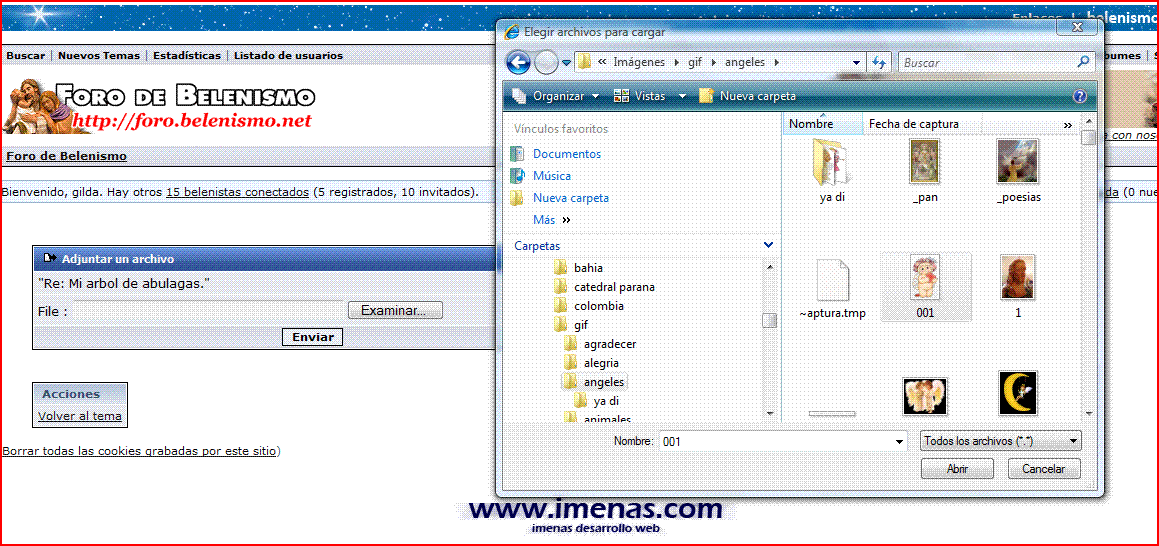Click the Cancelar button
Viewport: 1159px width, 546px height.
(1043, 468)
